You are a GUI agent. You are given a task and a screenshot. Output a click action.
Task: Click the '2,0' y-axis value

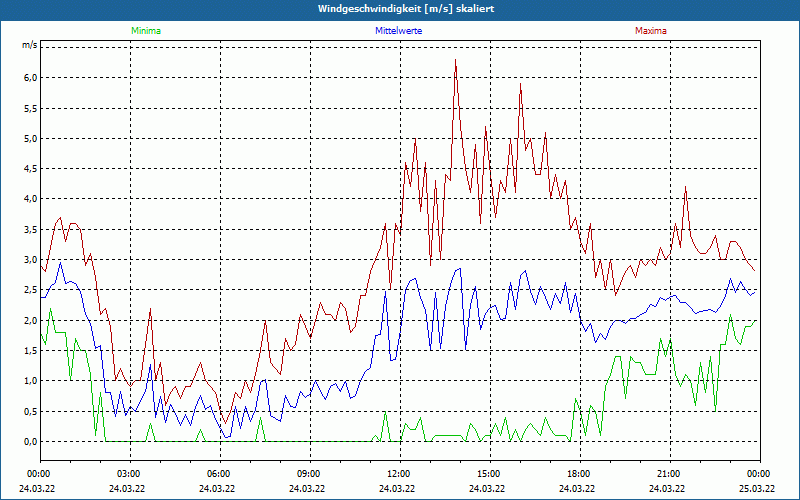tap(30, 320)
